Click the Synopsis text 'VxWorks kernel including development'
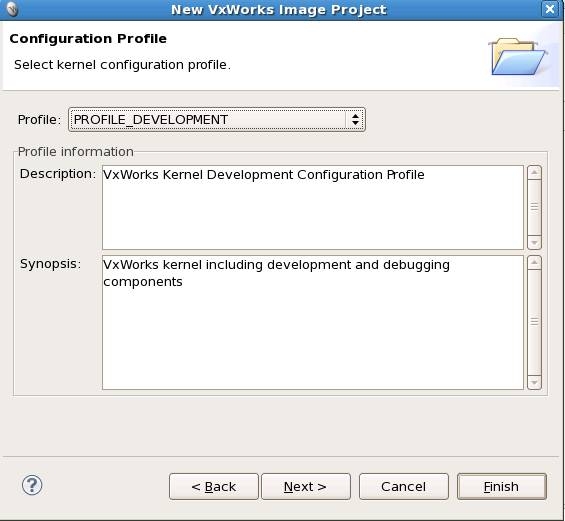 tap(227, 264)
